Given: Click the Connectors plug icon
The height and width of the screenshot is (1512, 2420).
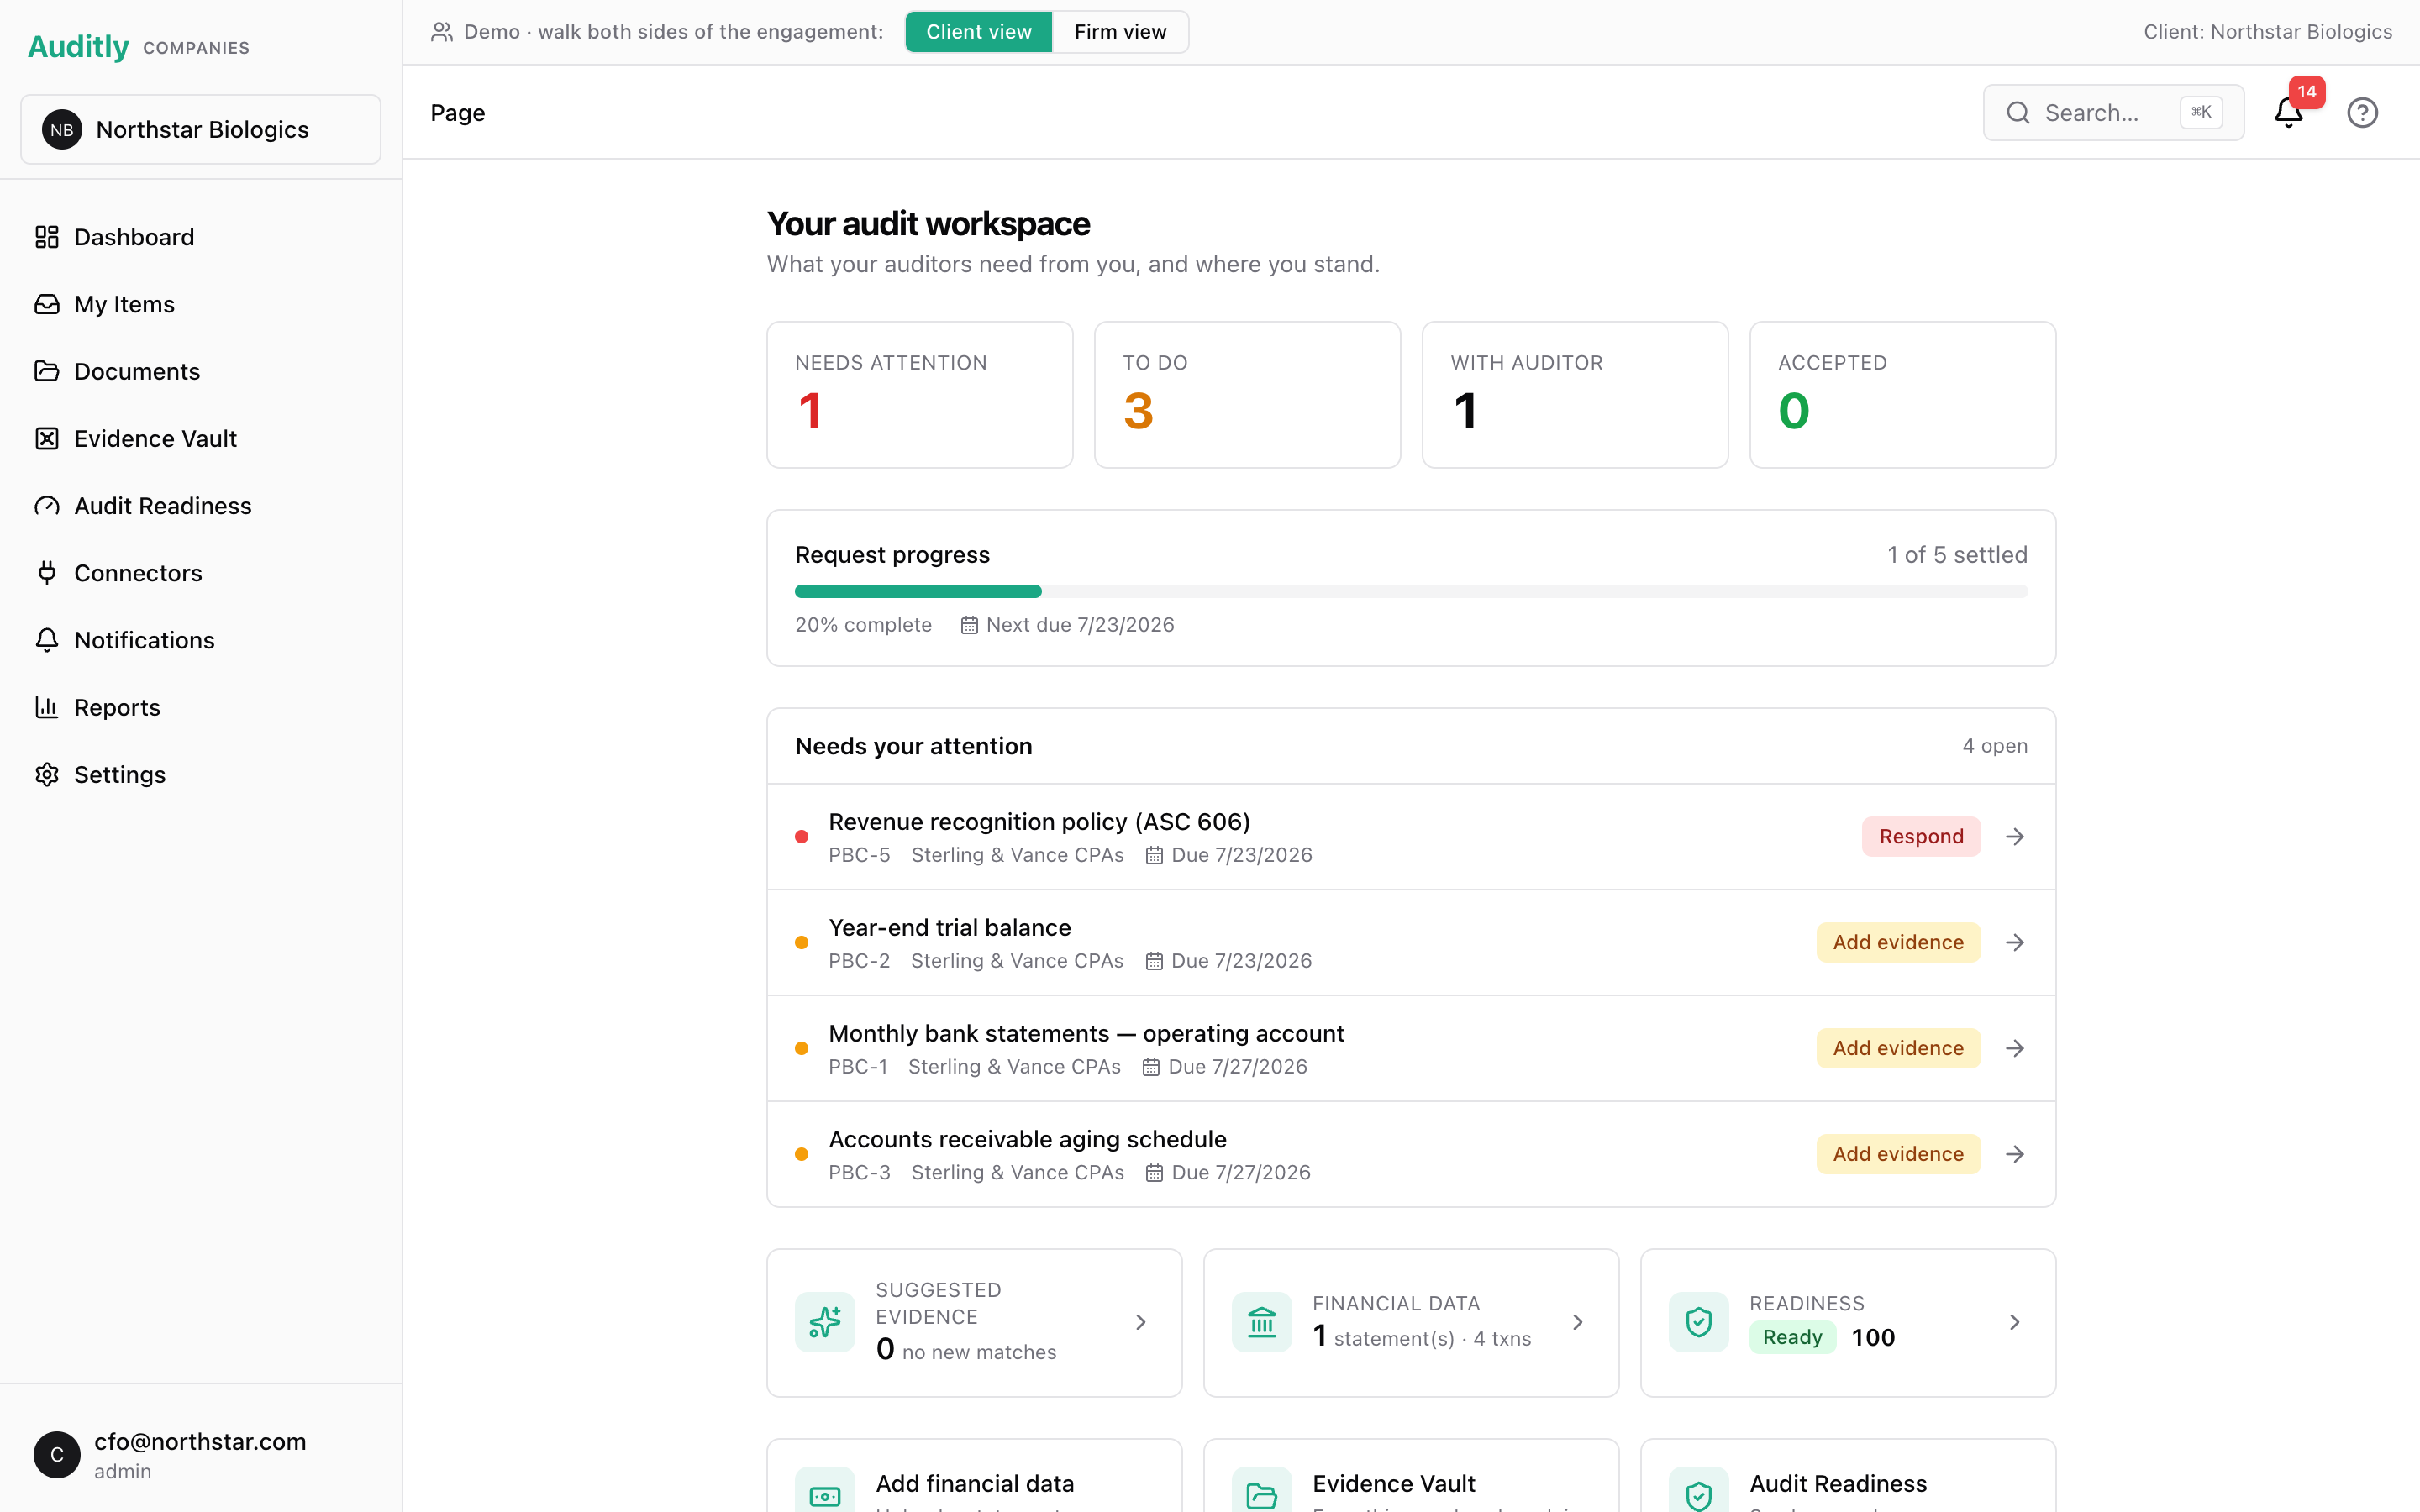Looking at the screenshot, I should [x=47, y=573].
